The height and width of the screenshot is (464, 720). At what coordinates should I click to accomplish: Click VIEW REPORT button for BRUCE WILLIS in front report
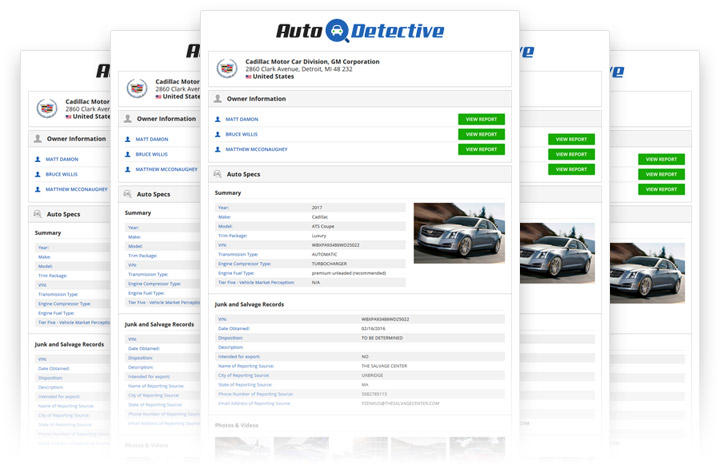(481, 134)
